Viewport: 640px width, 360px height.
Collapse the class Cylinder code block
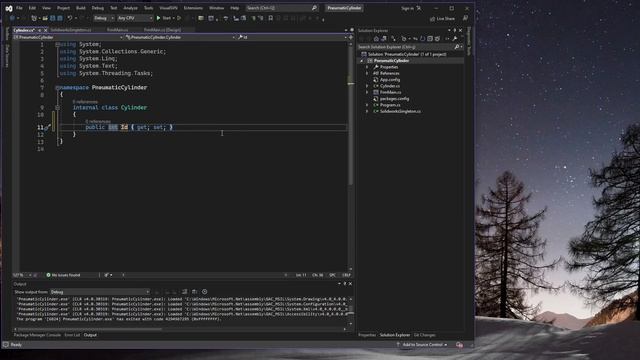(x=58, y=107)
